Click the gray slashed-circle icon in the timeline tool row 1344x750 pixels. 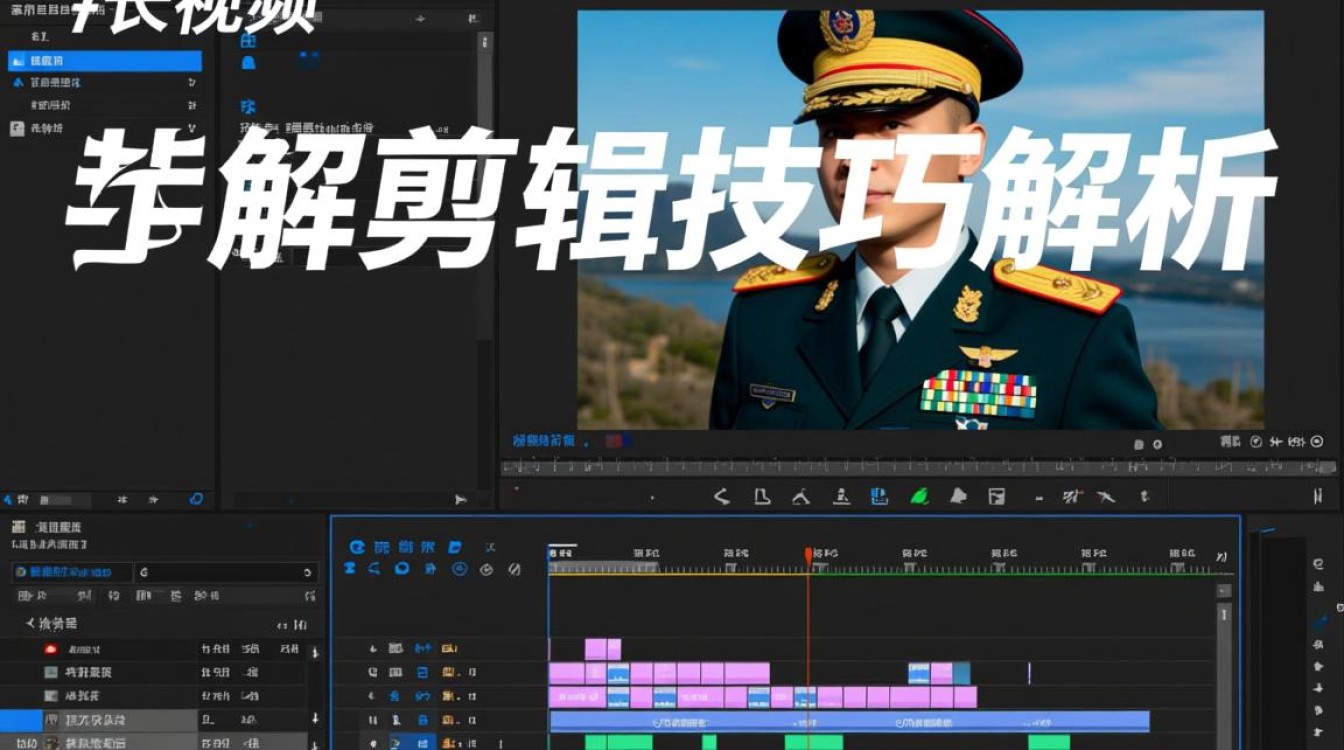point(514,569)
